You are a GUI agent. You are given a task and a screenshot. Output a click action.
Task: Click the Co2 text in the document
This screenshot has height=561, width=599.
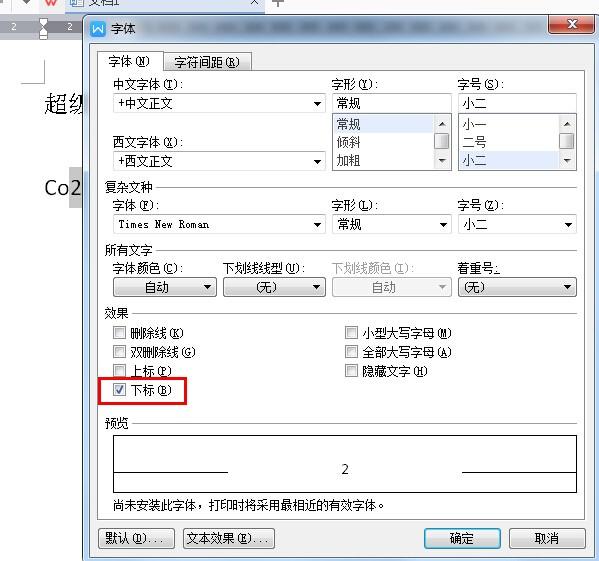point(63,188)
